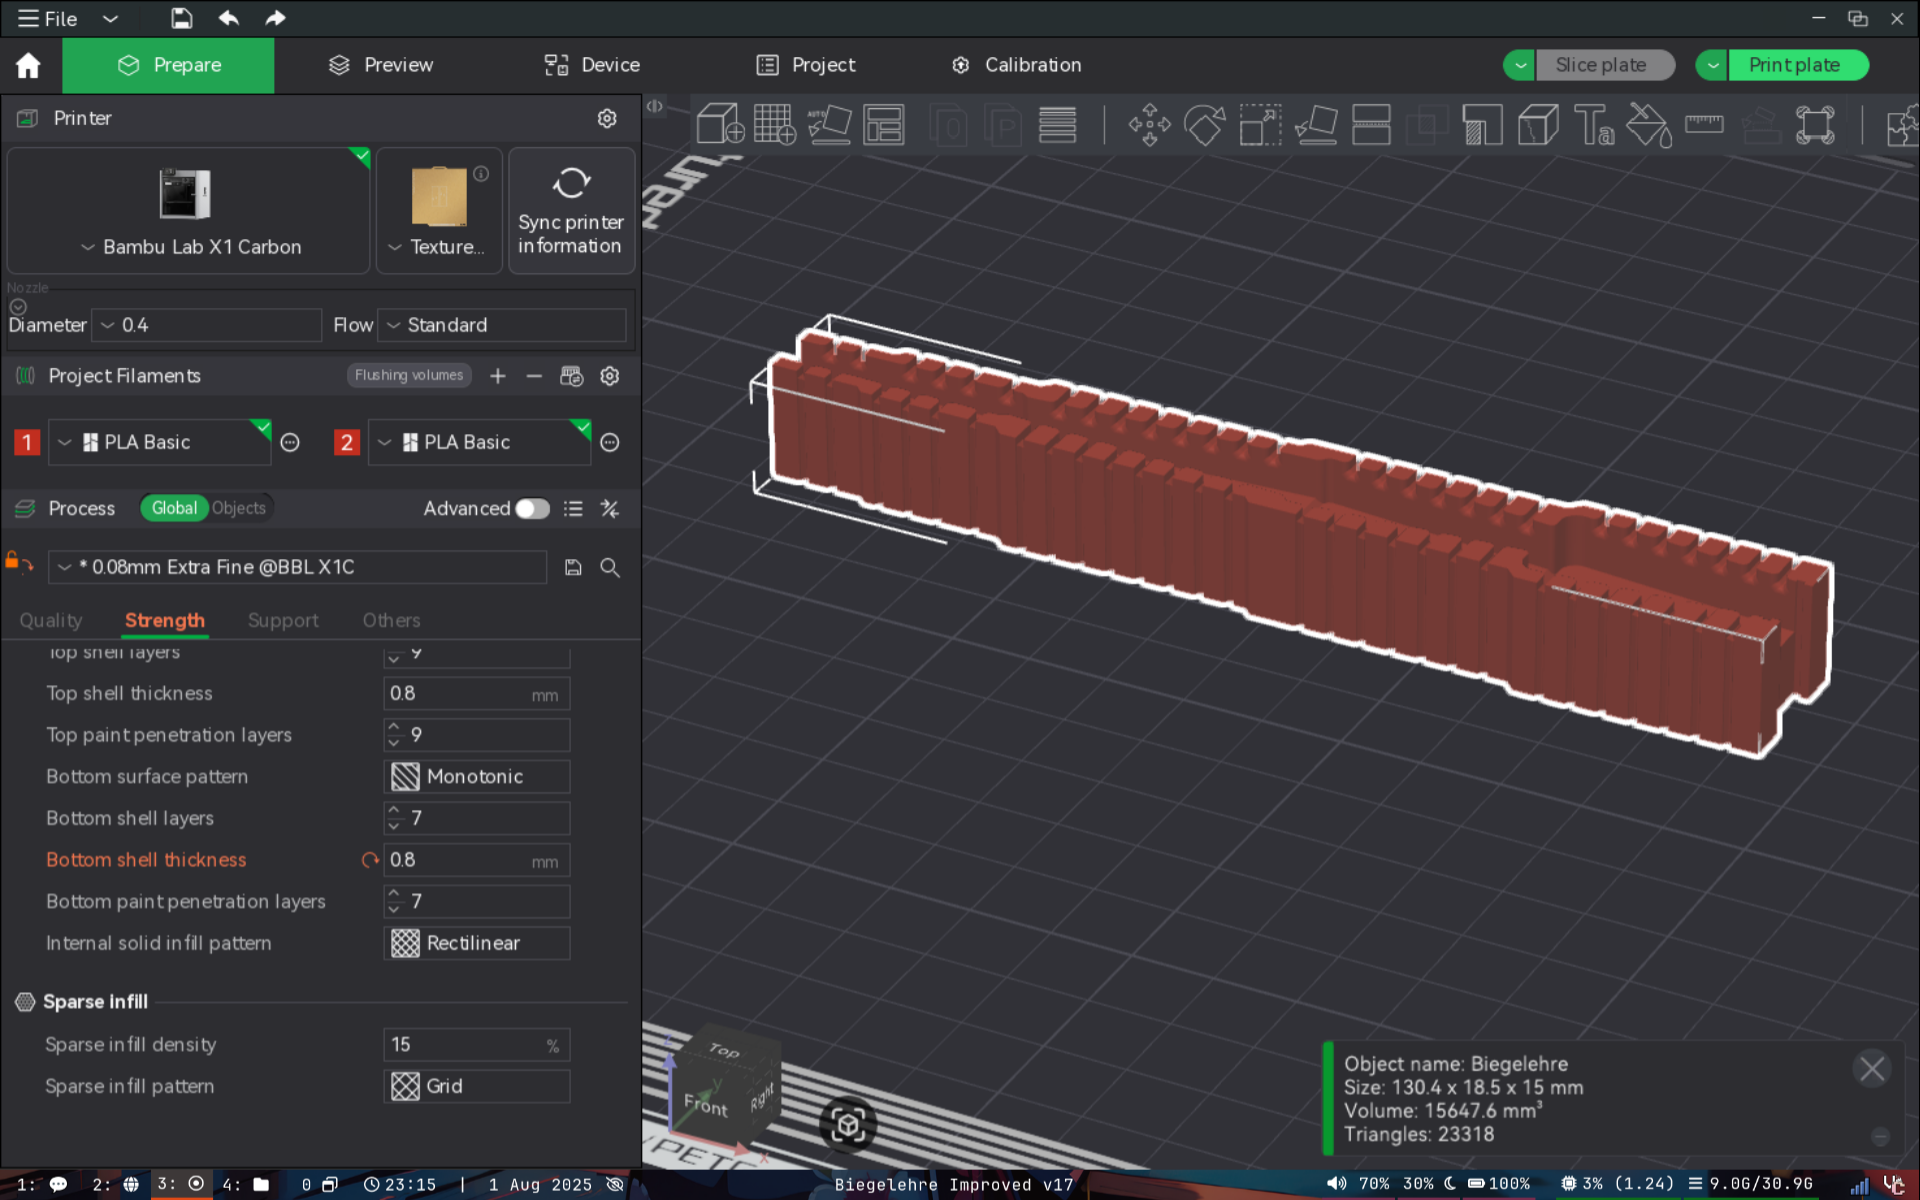Screen dimensions: 1920x1200
Task: Click the Slice plate button
Action: pyautogui.click(x=1605, y=65)
